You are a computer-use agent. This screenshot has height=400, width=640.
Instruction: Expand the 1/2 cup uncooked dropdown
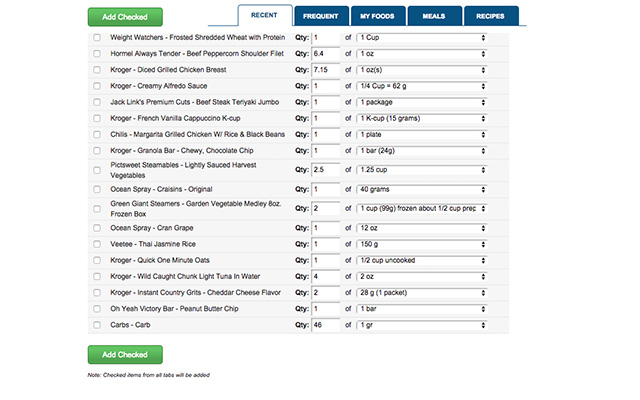click(422, 260)
